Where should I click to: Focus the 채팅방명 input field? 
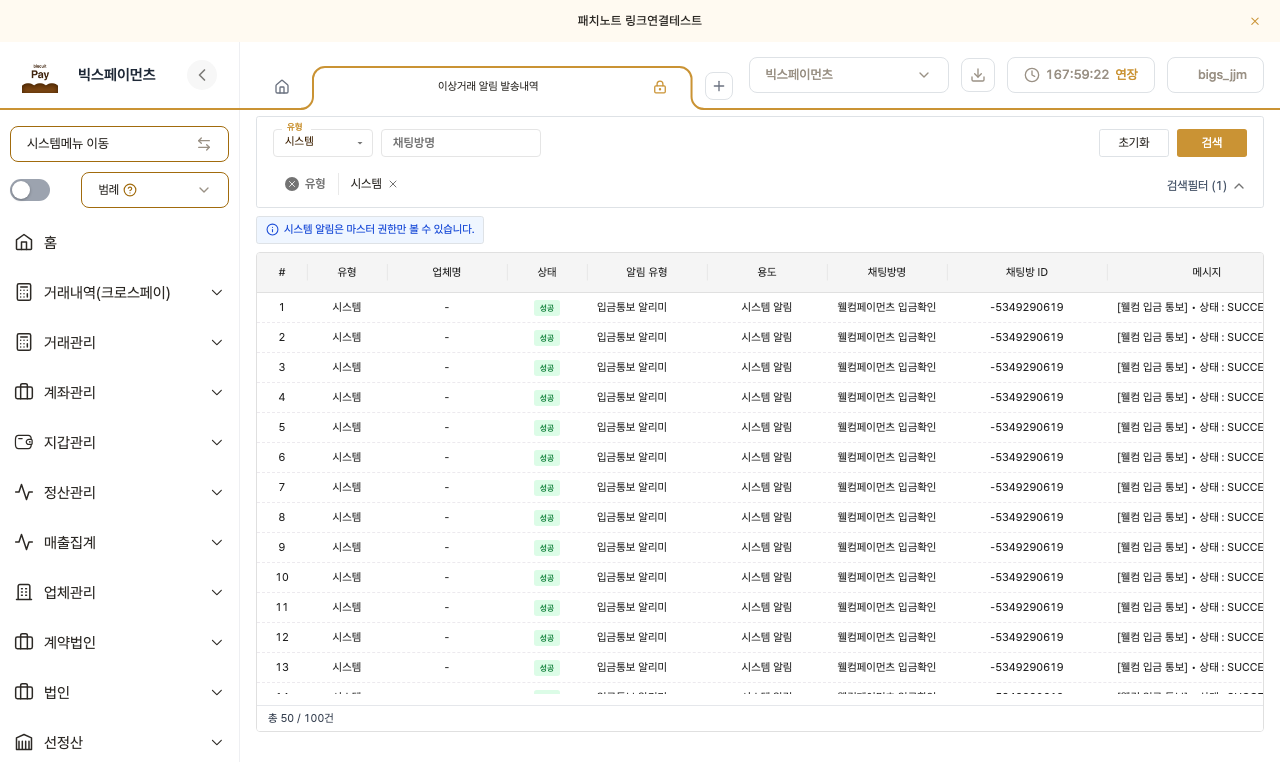461,143
